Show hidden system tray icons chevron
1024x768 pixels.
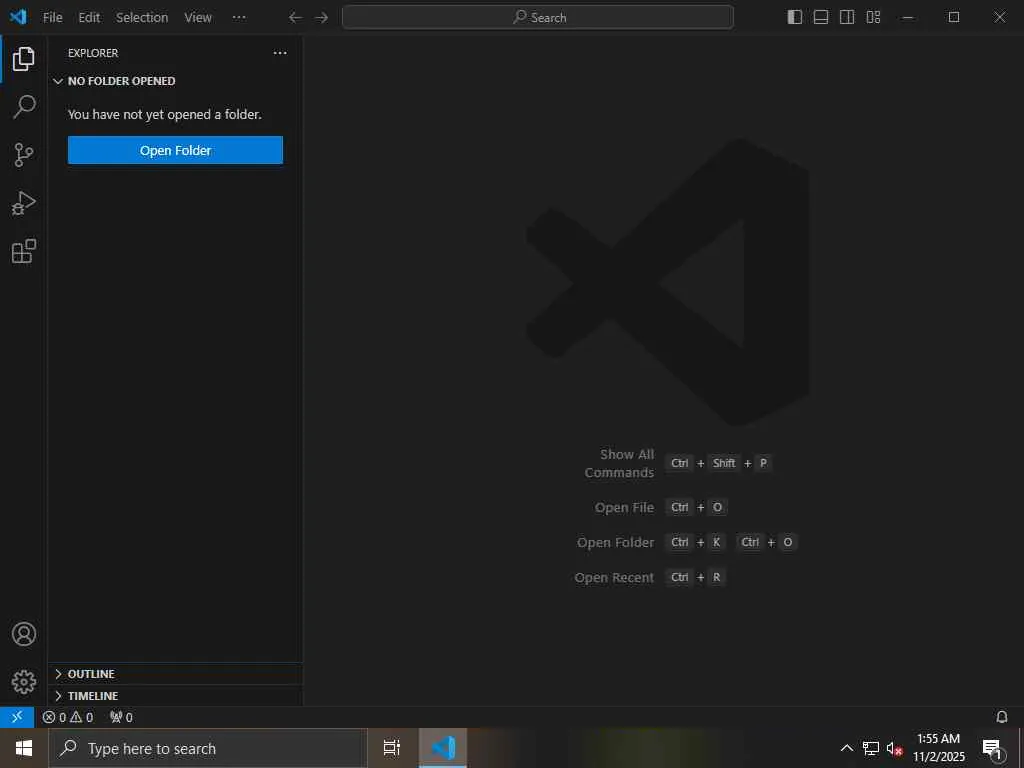847,748
